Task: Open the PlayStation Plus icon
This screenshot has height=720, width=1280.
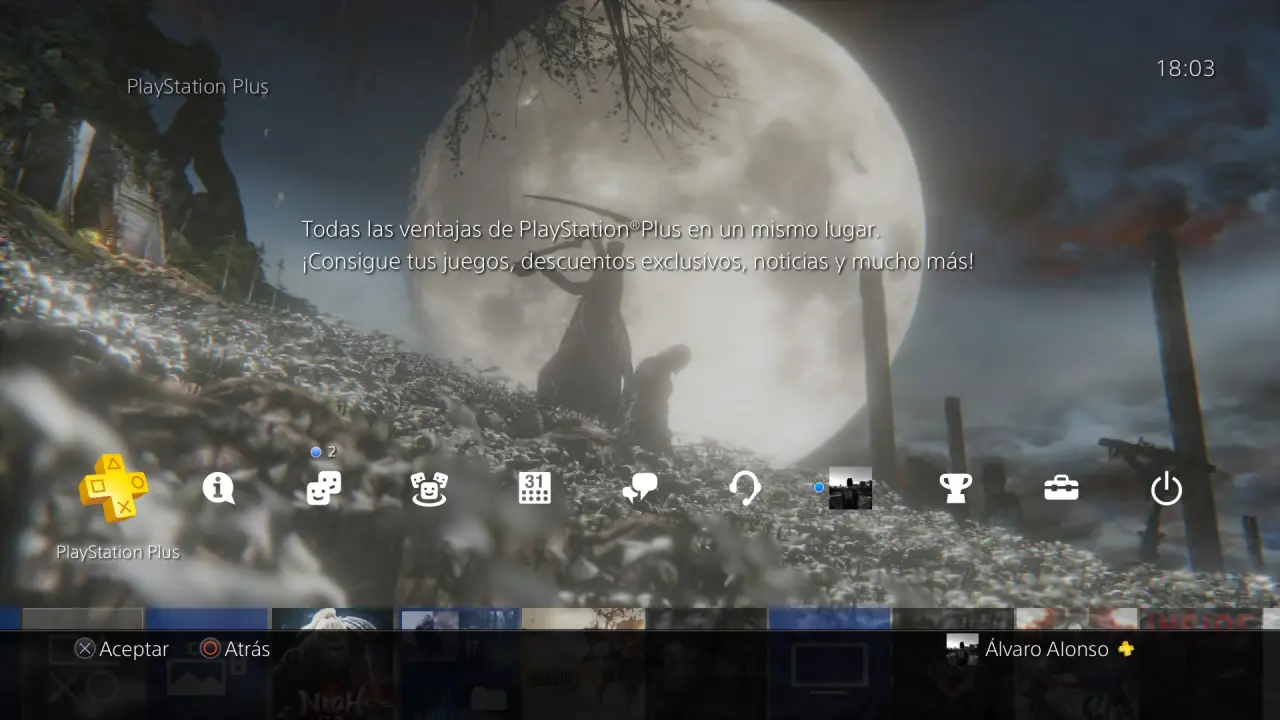Action: 113,488
